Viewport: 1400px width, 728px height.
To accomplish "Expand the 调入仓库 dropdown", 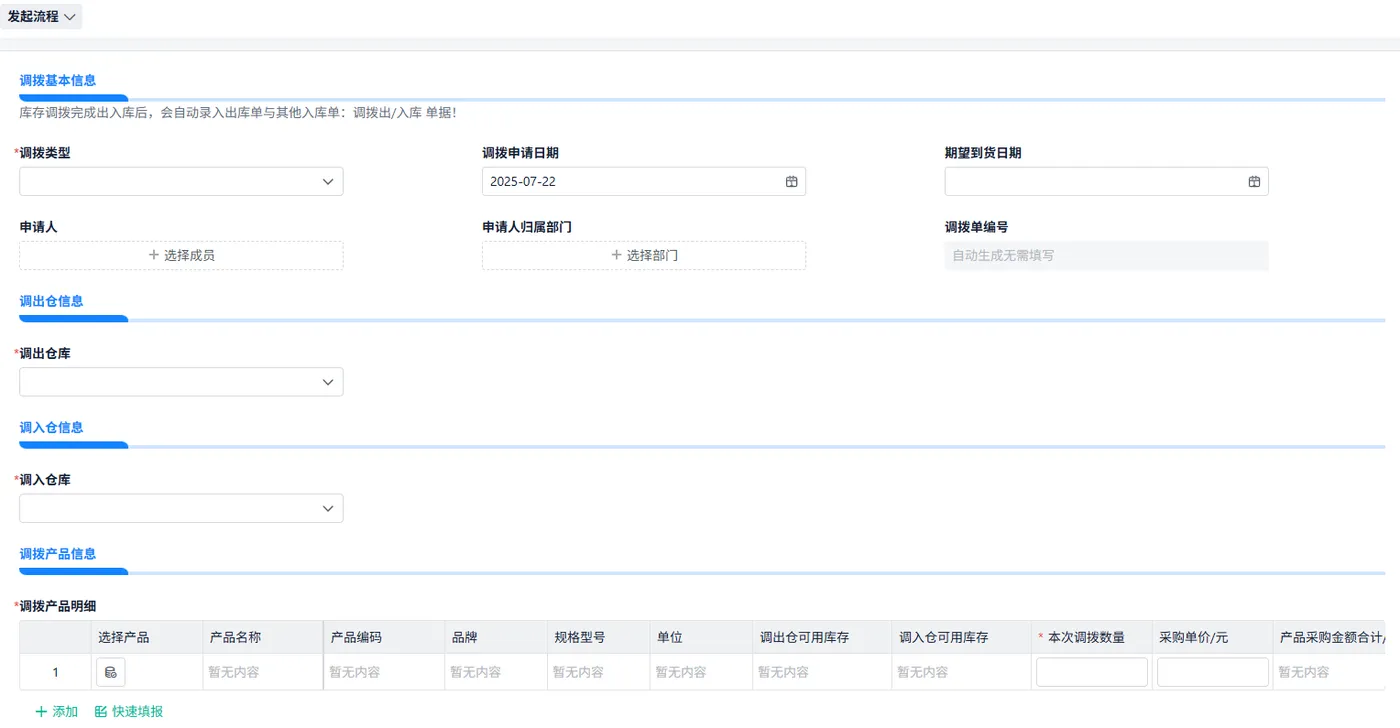I will [181, 508].
